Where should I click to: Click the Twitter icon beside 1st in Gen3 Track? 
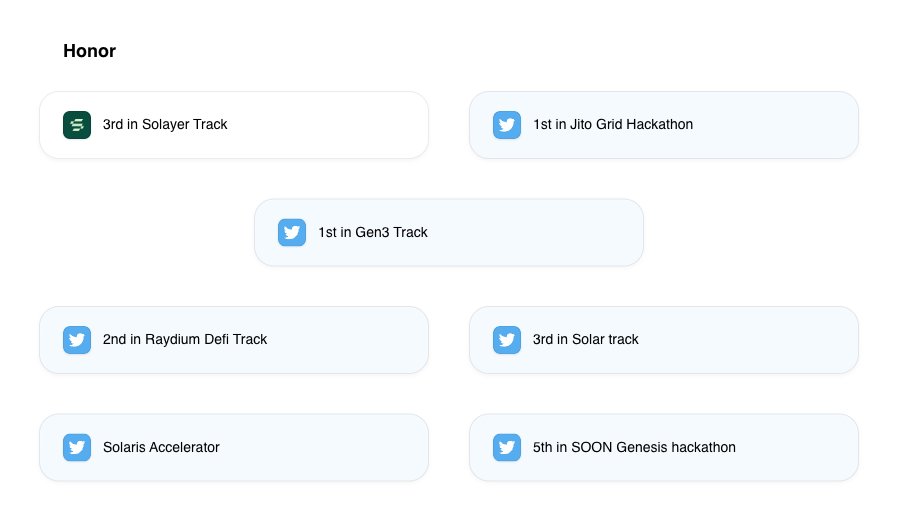point(292,232)
